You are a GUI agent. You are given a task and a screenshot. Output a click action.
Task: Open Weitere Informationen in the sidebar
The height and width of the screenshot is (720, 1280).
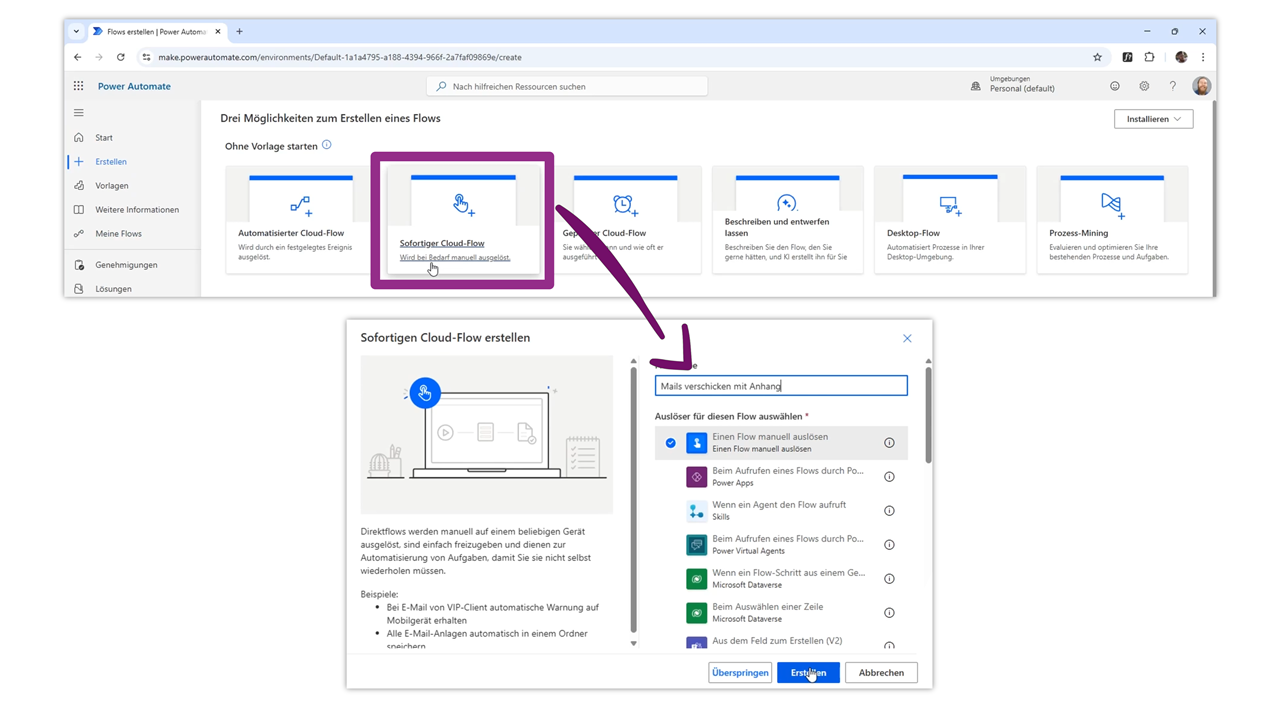pyautogui.click(x=137, y=209)
